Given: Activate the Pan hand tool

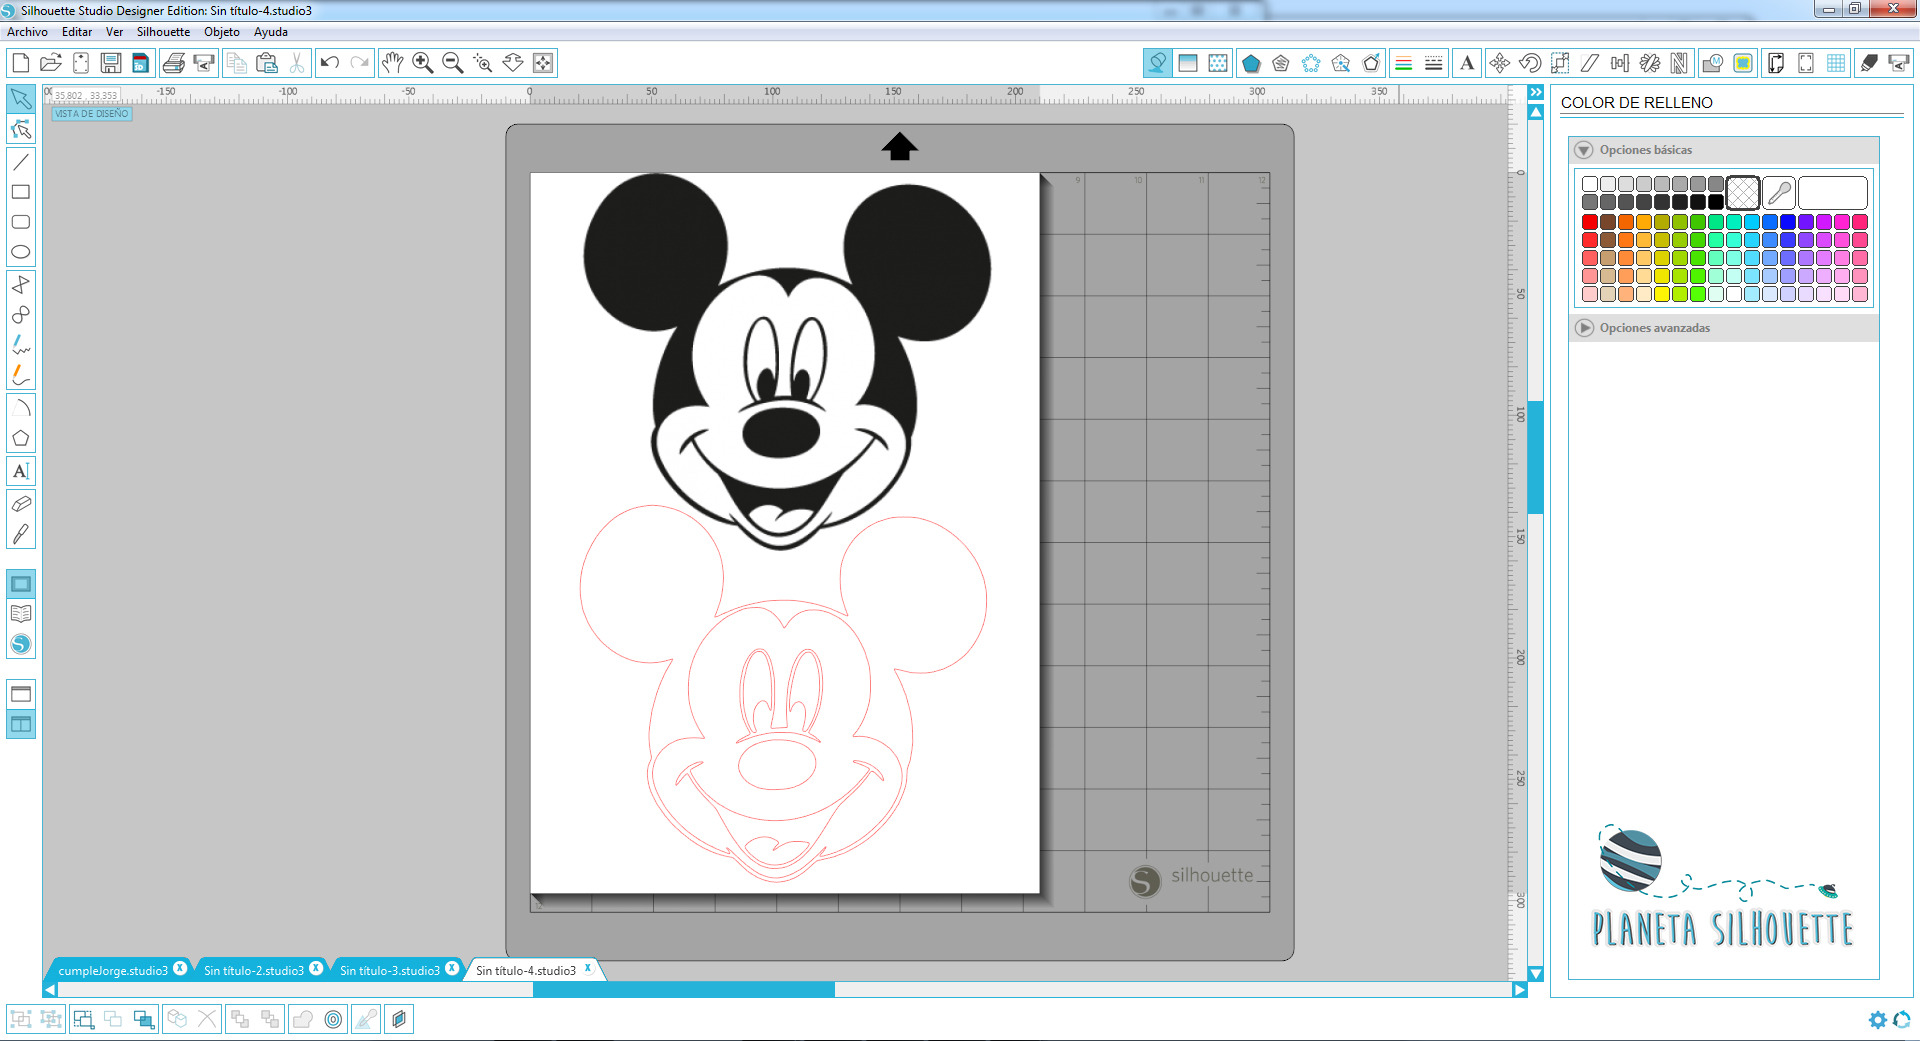Looking at the screenshot, I should point(393,63).
